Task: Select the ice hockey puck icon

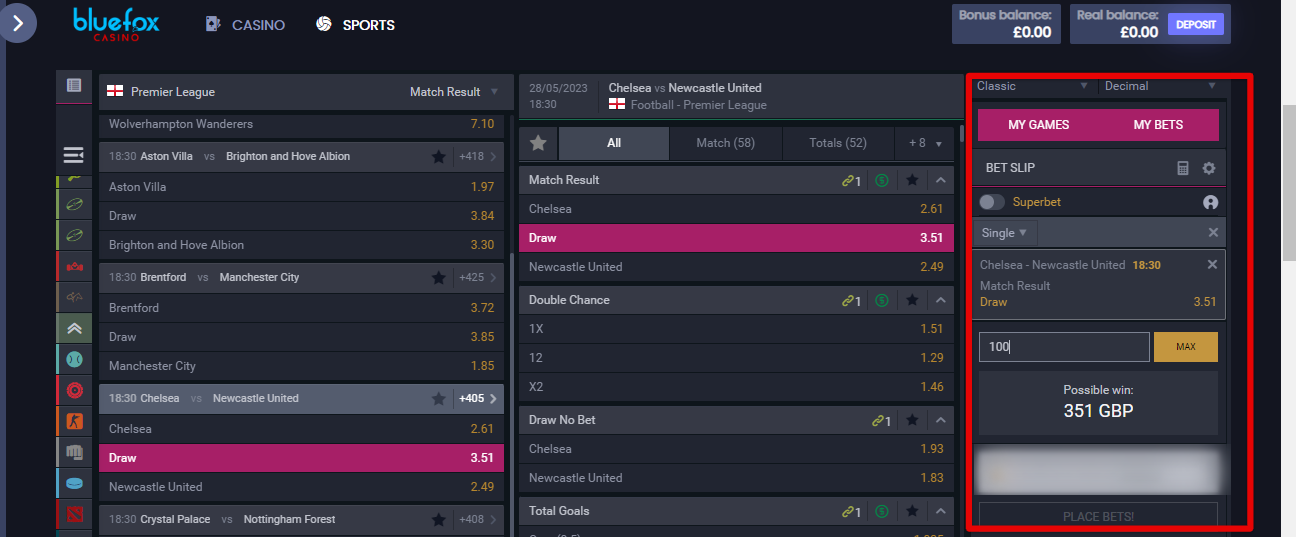Action: 74,483
